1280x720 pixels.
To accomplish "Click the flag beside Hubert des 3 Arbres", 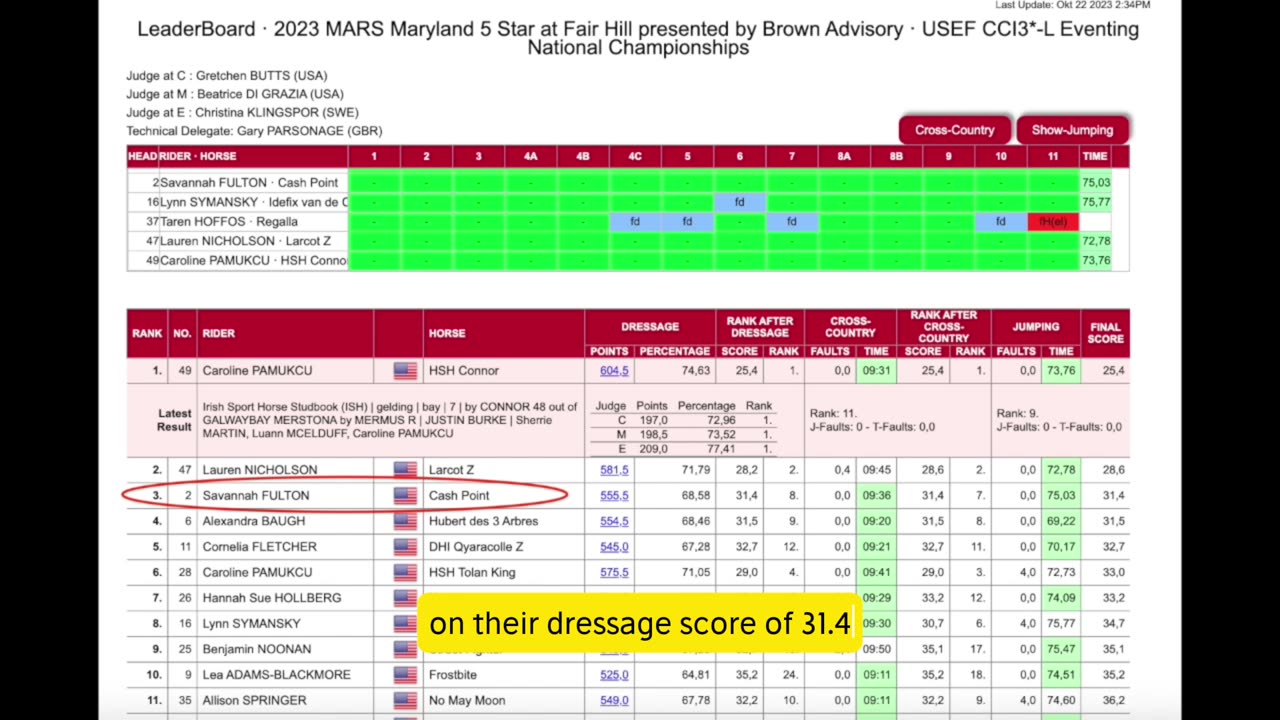I will 405,521.
